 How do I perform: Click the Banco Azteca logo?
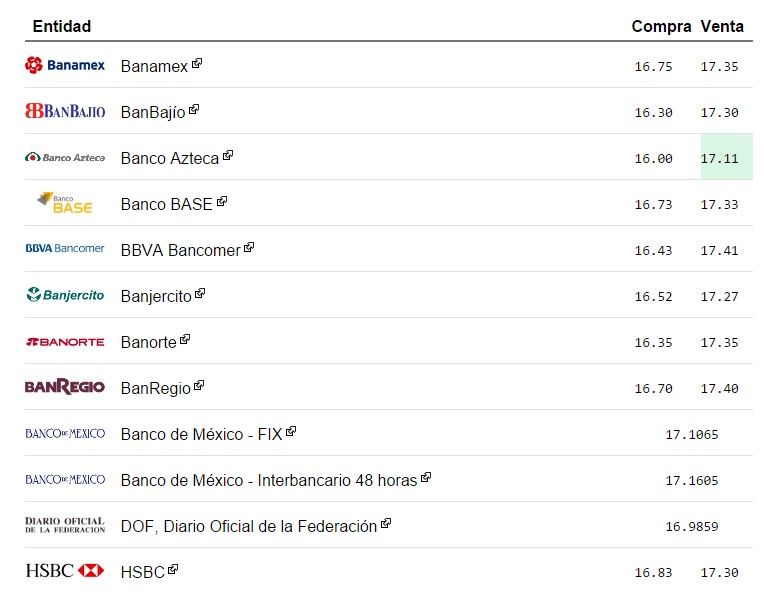(x=65, y=157)
